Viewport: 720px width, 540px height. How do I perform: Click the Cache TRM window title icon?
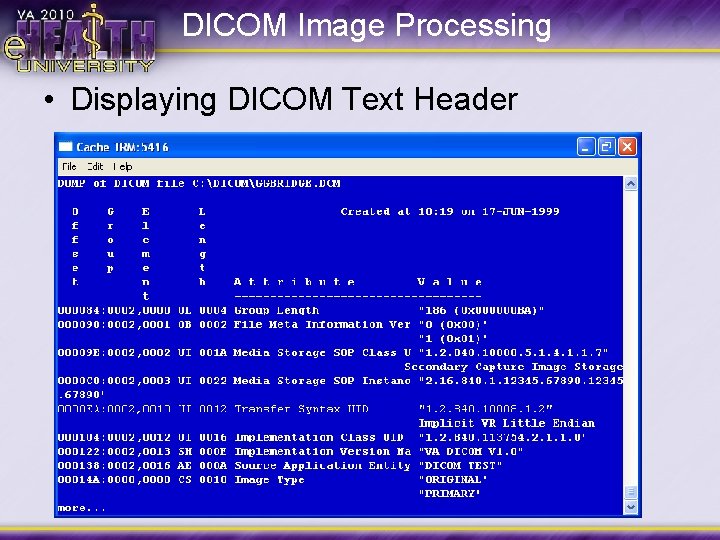tap(66, 147)
